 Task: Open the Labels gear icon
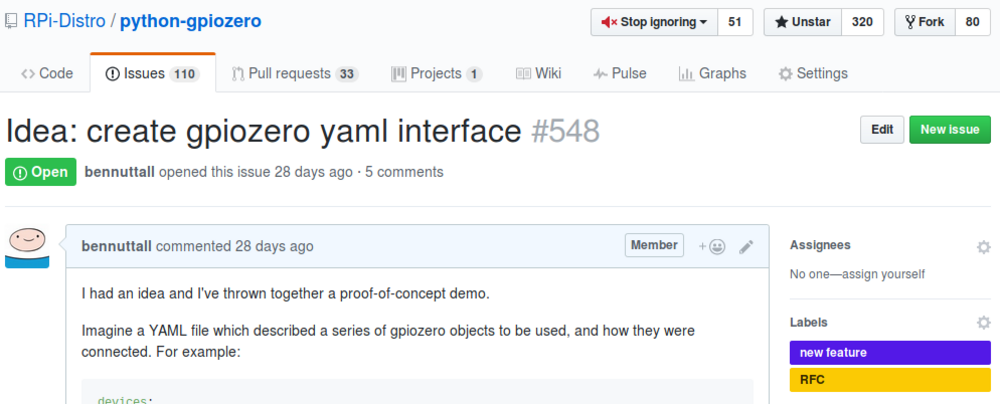983,323
